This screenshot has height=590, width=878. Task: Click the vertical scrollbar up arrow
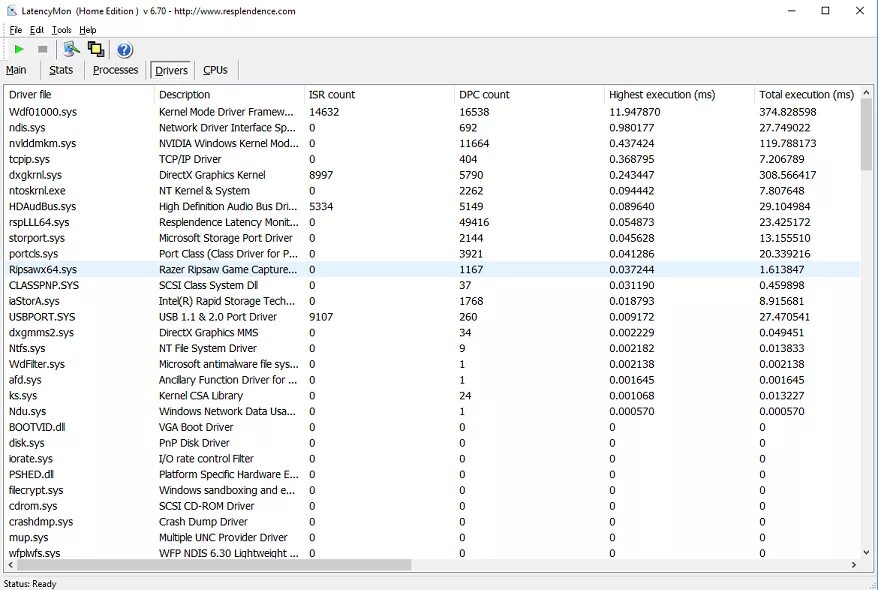coord(866,92)
